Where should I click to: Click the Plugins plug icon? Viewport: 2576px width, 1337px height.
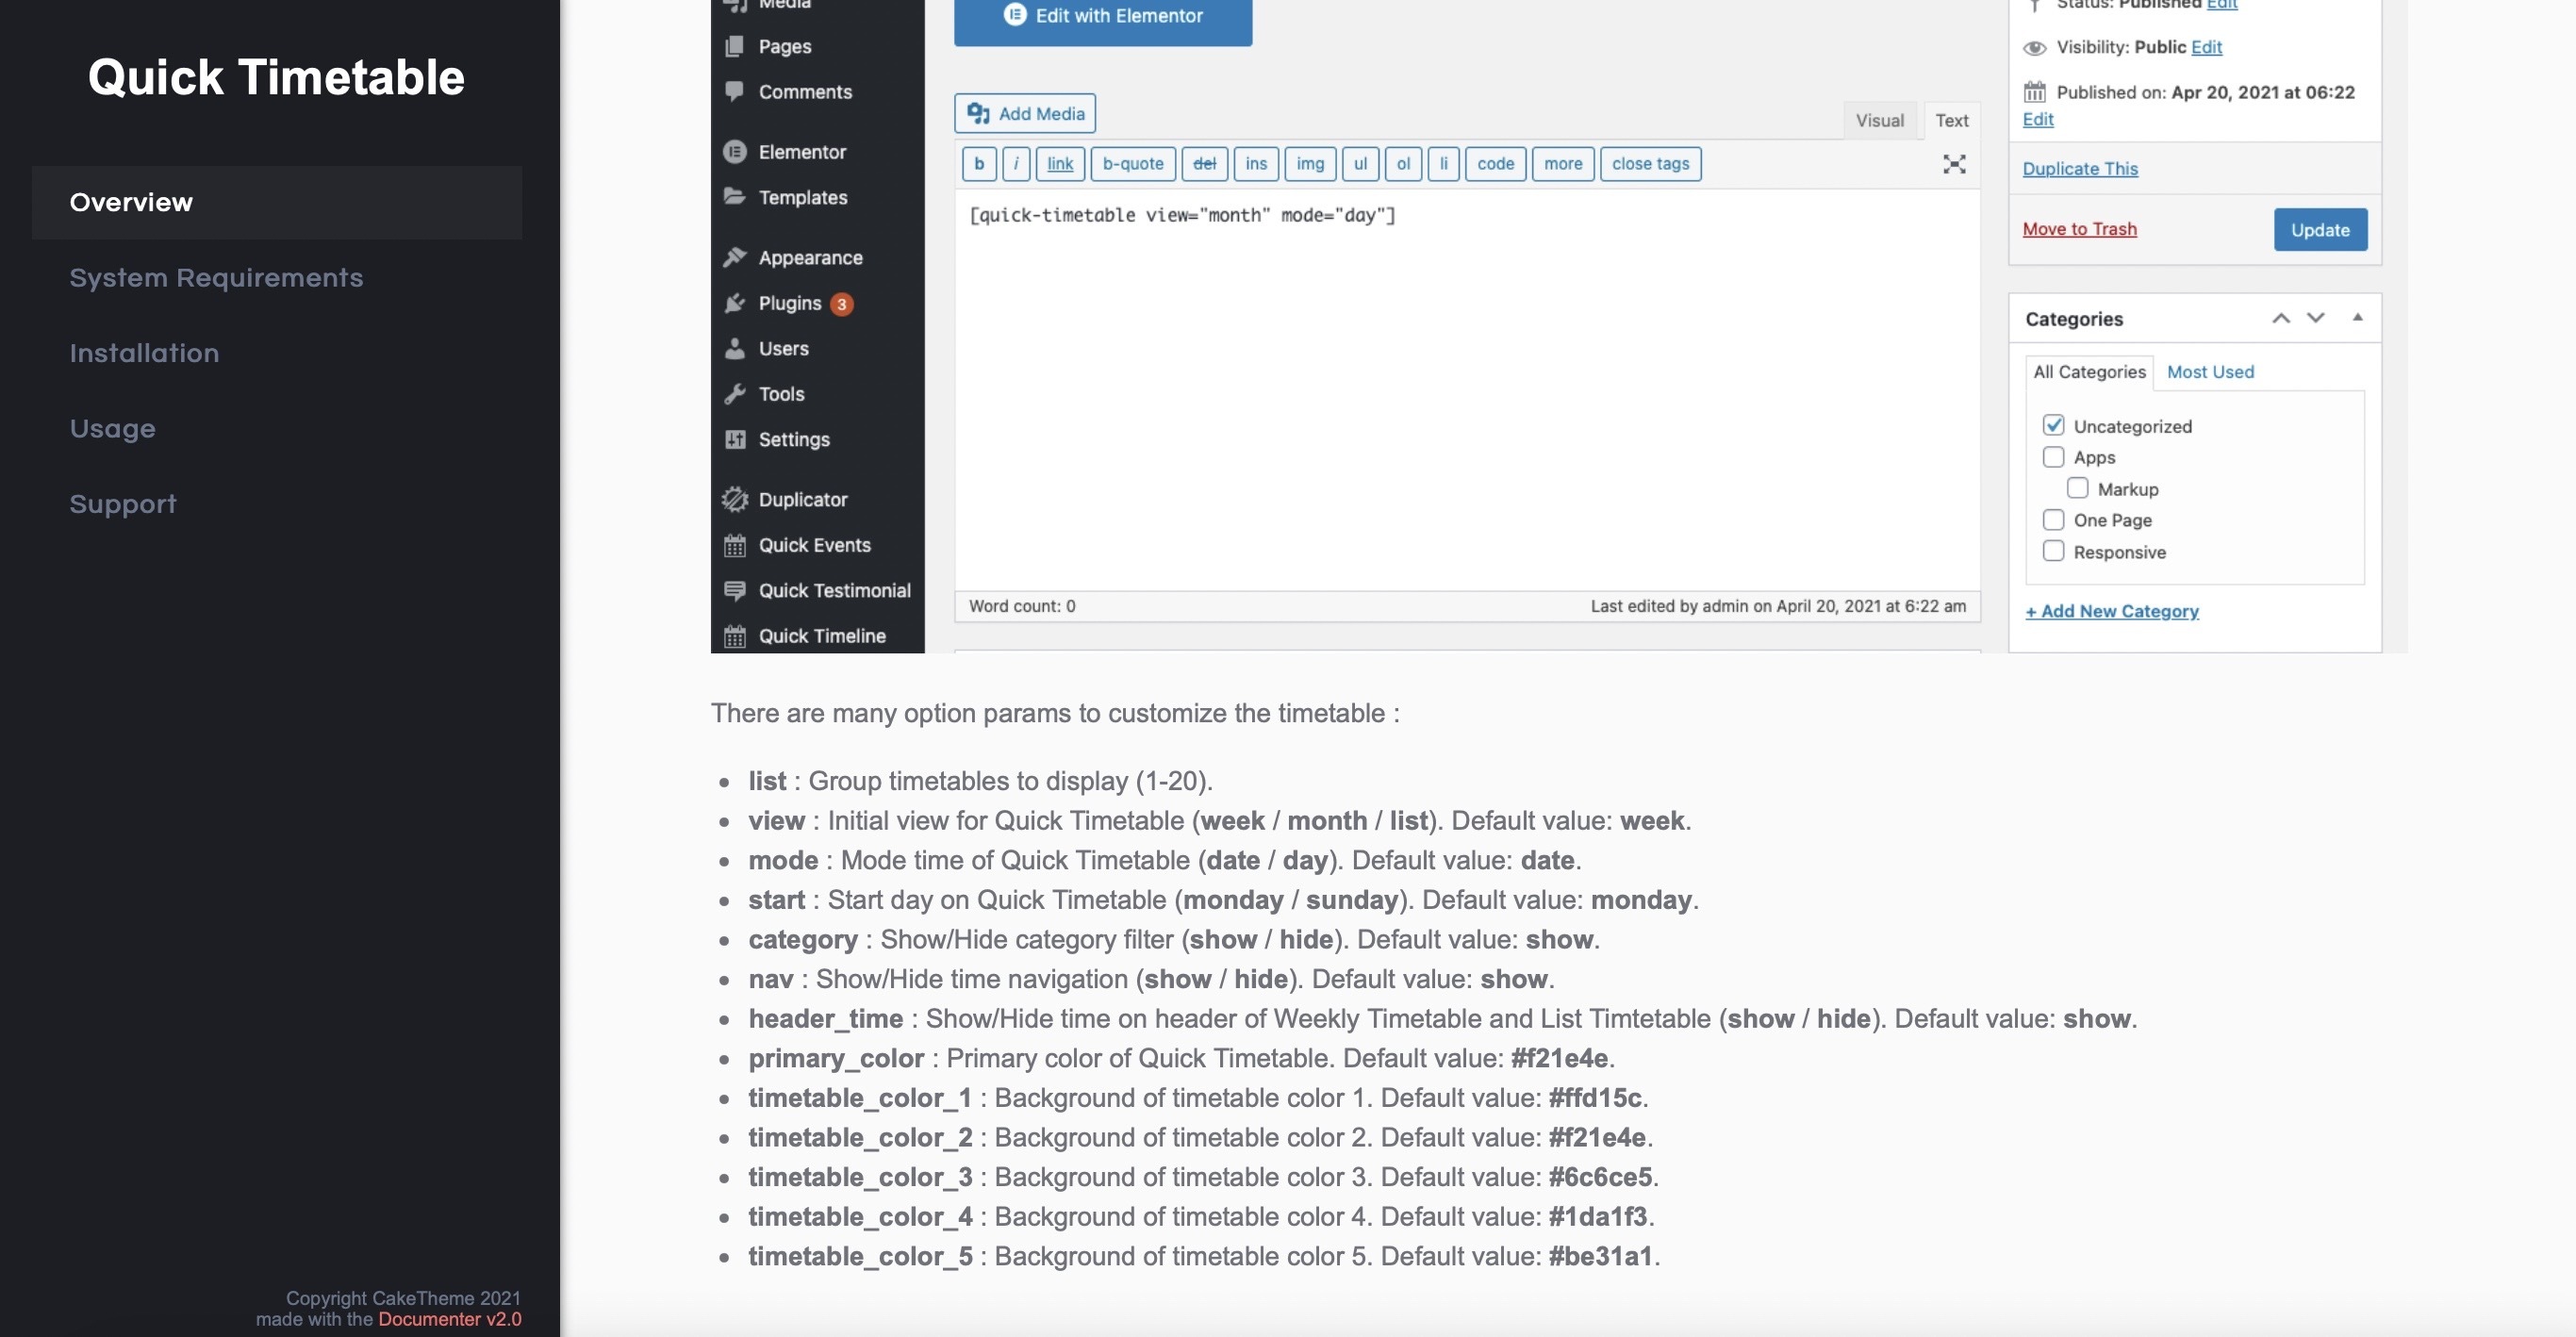coord(735,303)
